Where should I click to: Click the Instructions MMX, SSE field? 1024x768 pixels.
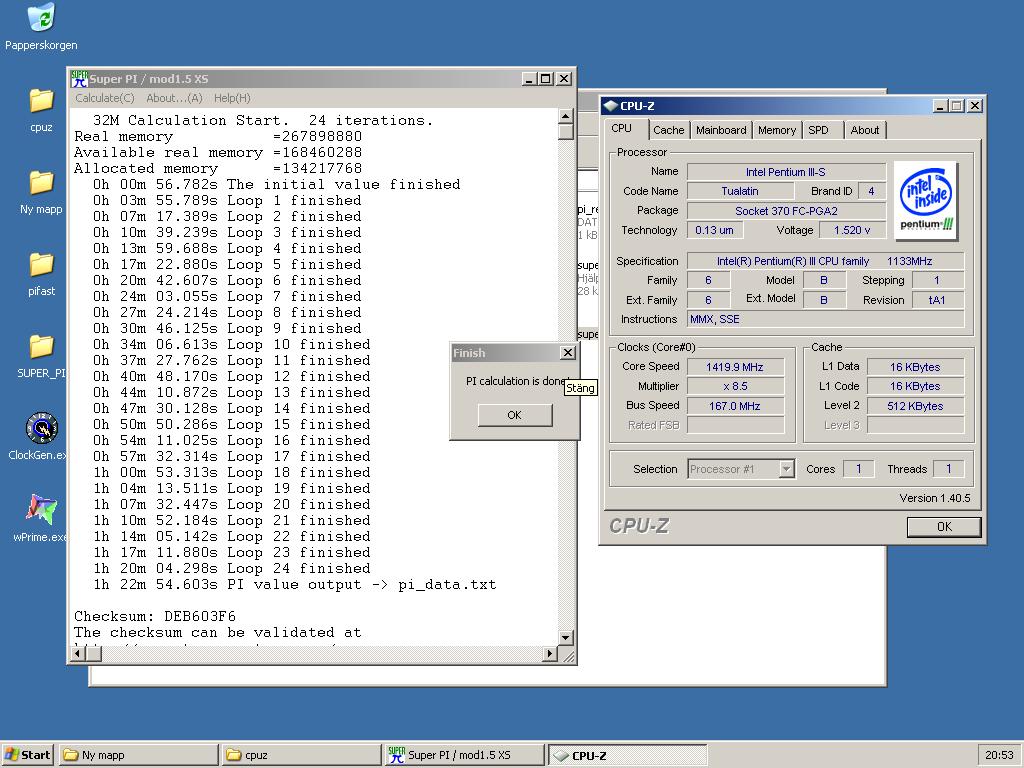point(825,319)
